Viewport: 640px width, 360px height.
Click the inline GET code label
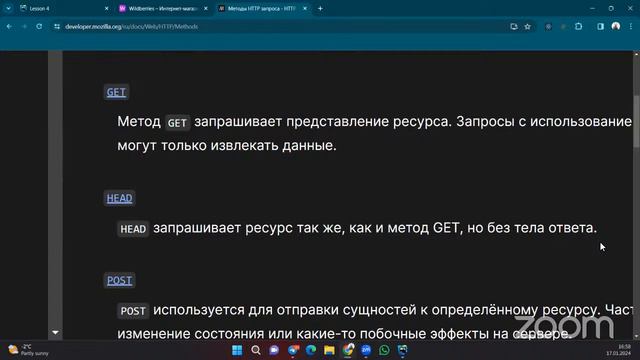pos(177,122)
